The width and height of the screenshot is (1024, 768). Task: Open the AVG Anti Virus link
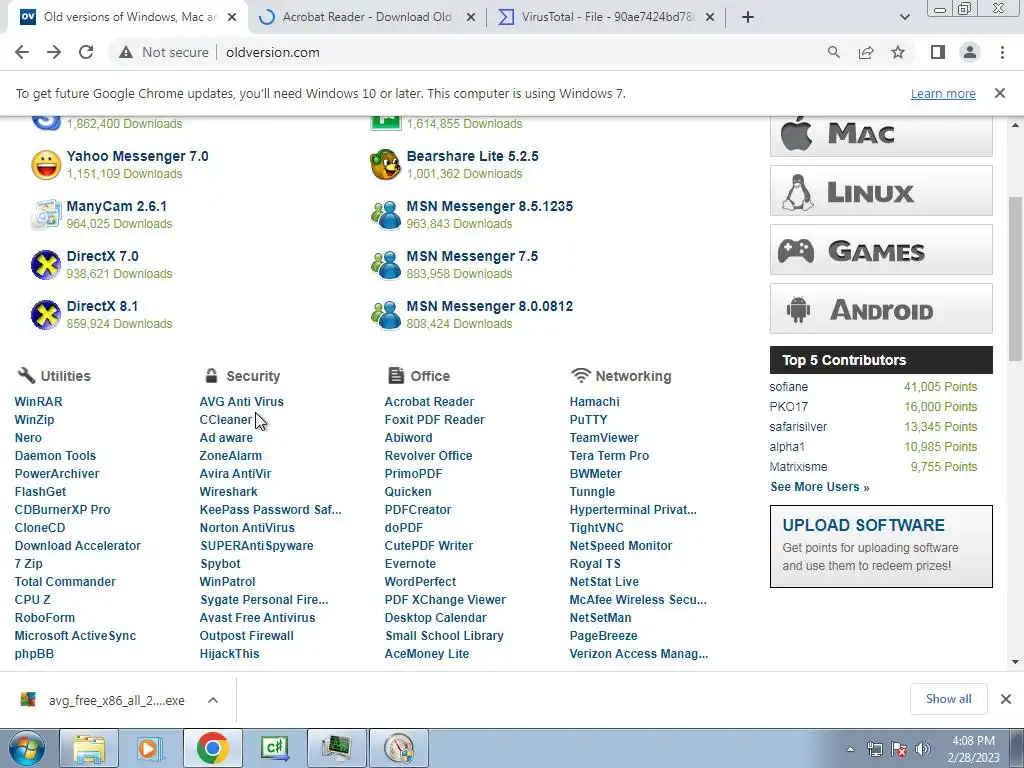[242, 402]
